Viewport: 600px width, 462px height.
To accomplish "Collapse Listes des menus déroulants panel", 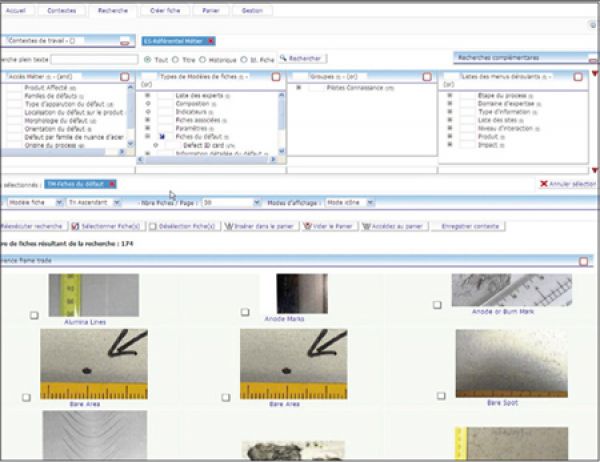I will click(x=578, y=77).
